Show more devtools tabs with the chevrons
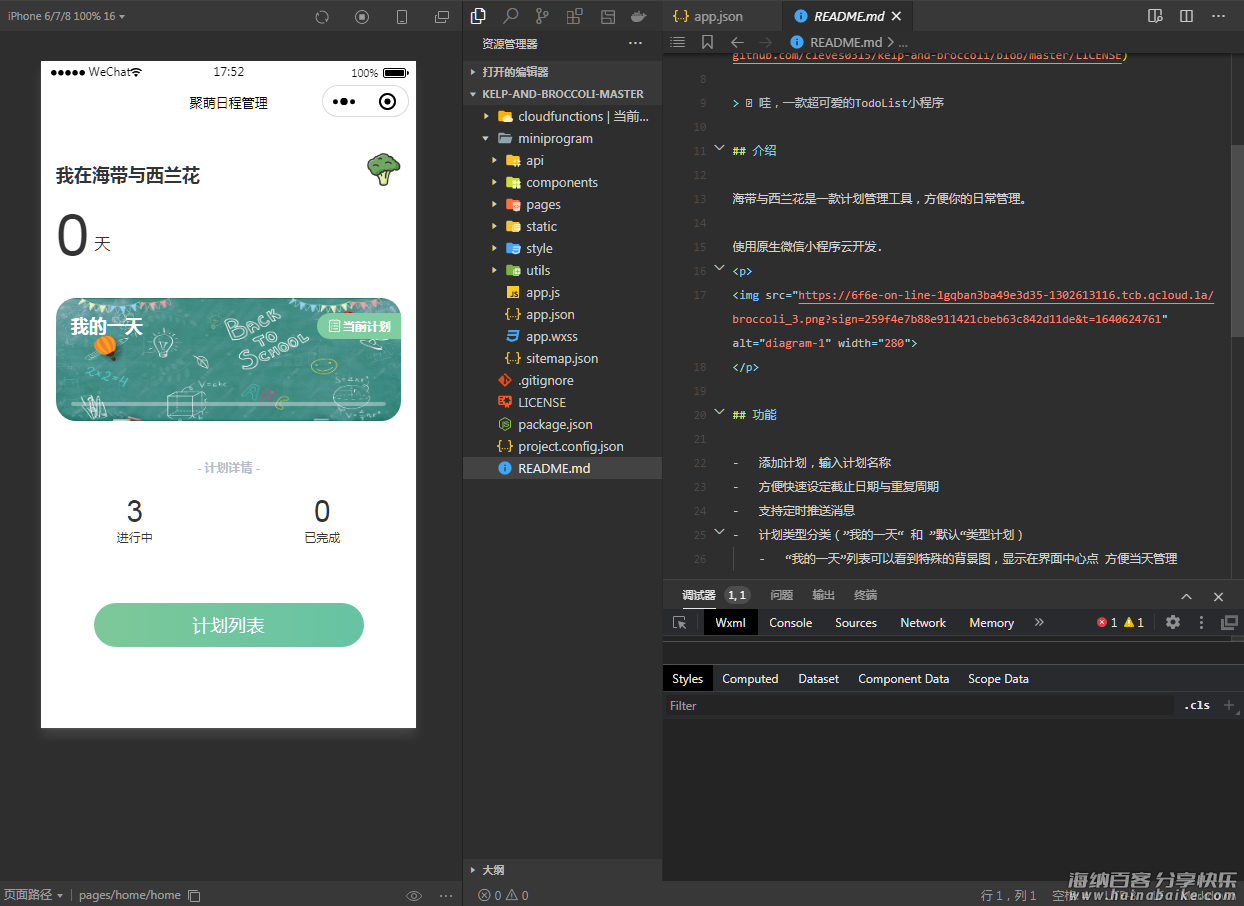Screen dimensions: 1244x906 [1039, 622]
